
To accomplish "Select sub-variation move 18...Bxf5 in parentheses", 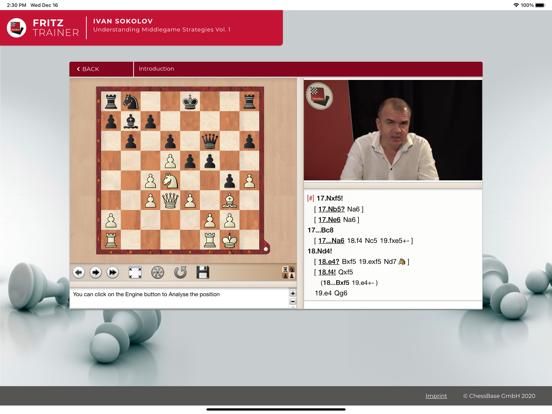I will point(335,283).
